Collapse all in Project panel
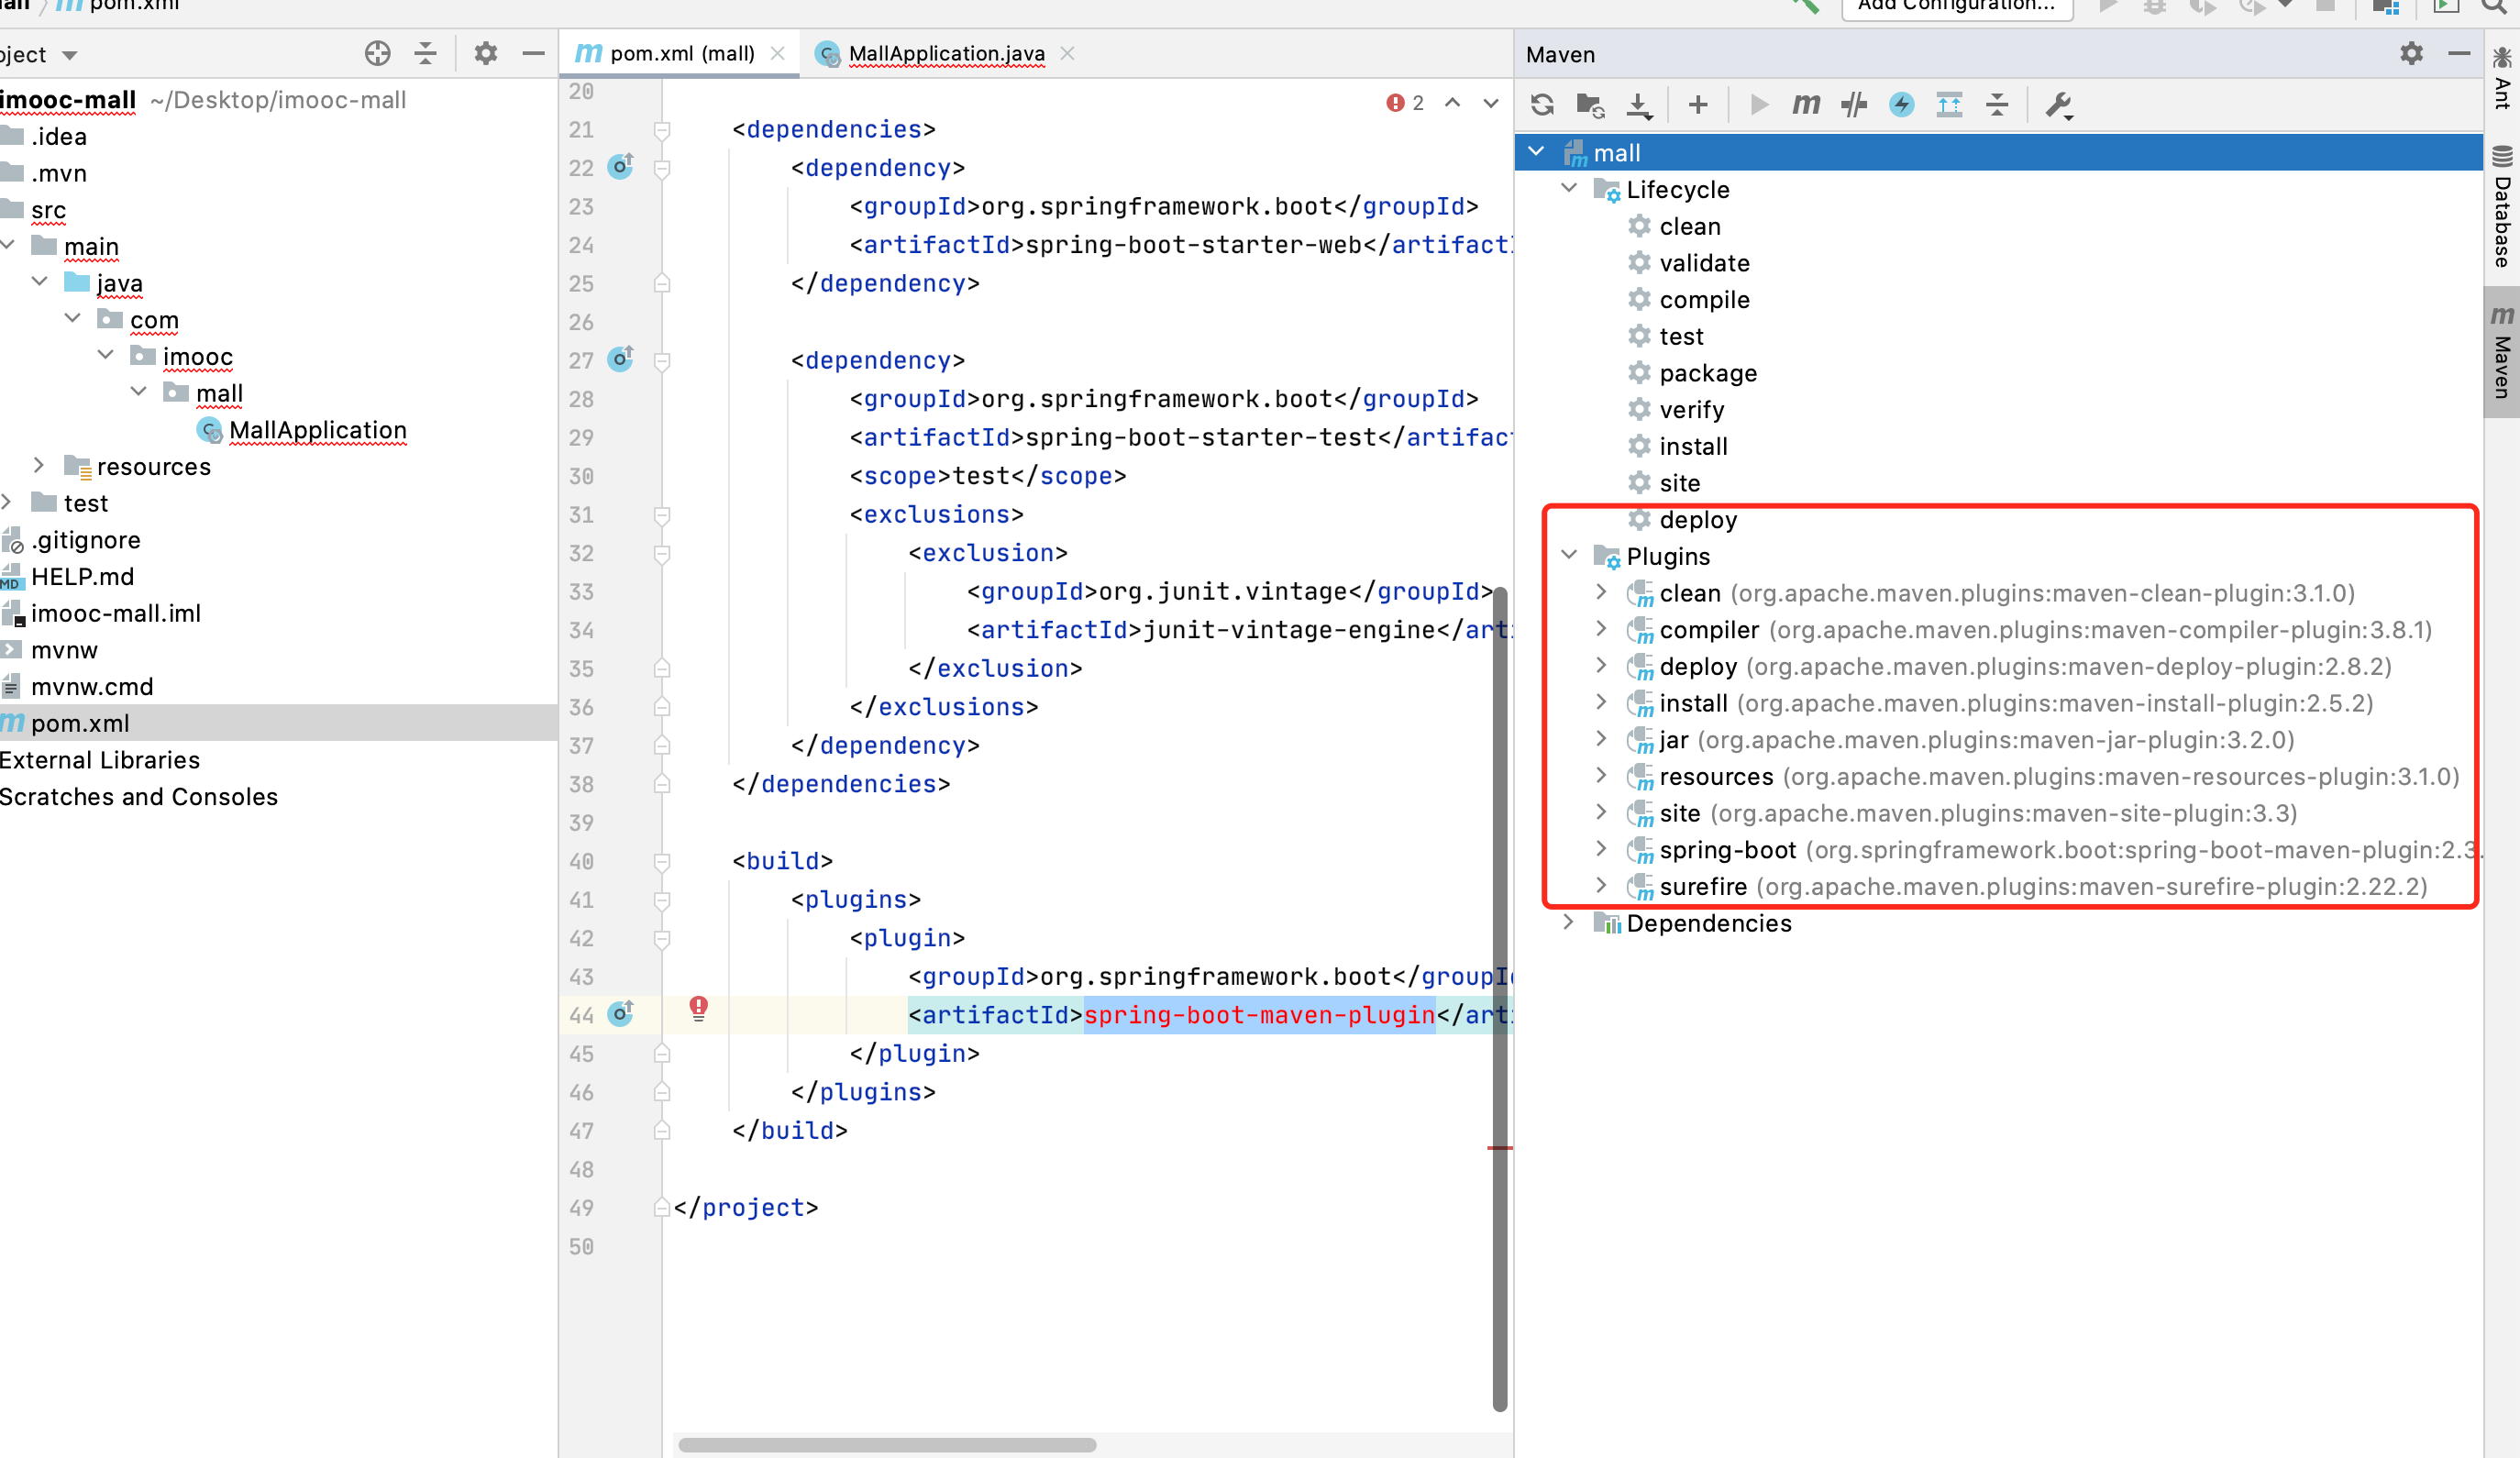Viewport: 2520px width, 1458px height. coord(426,54)
